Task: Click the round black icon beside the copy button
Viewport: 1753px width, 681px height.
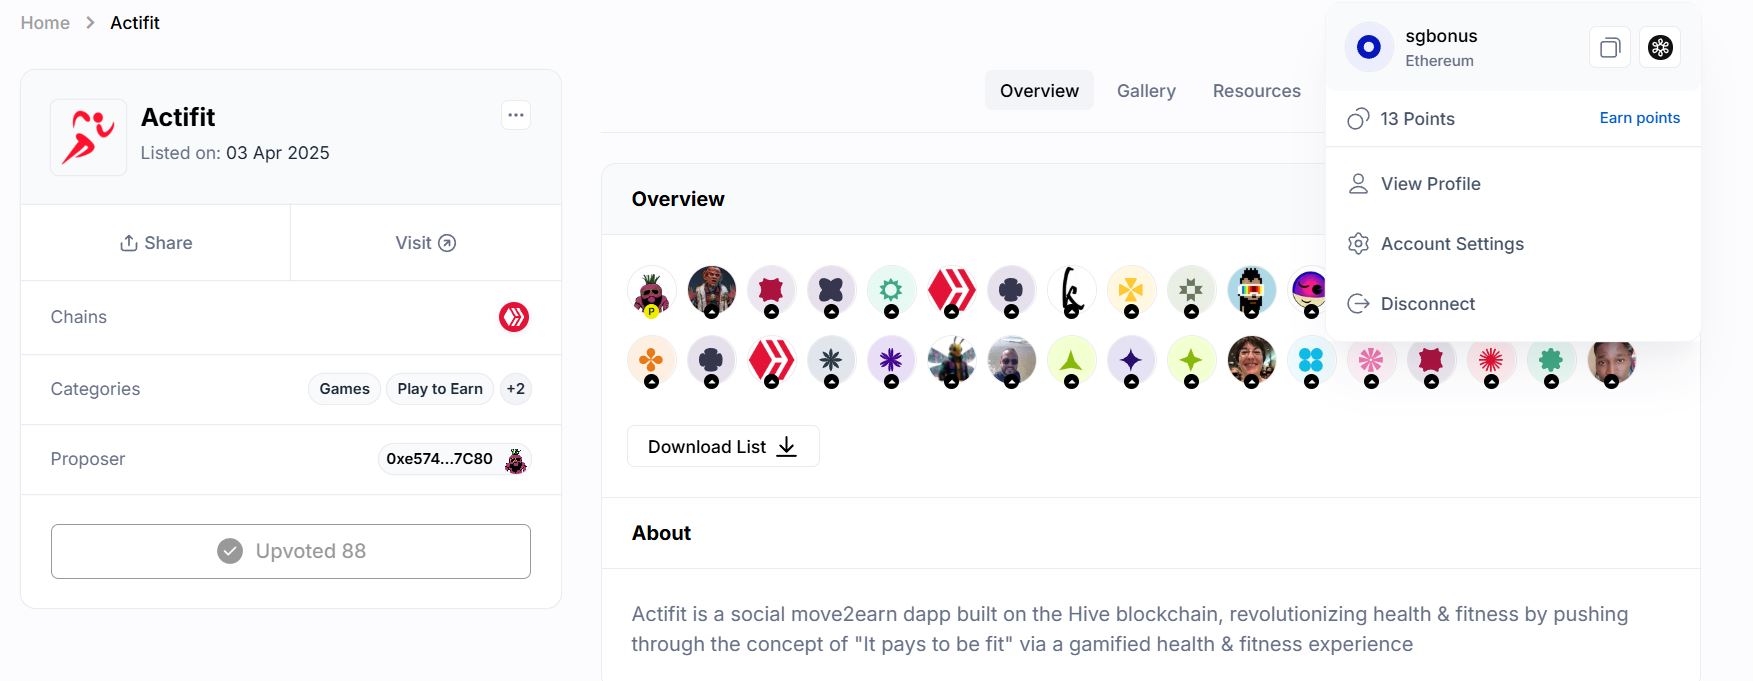Action: 1660,47
